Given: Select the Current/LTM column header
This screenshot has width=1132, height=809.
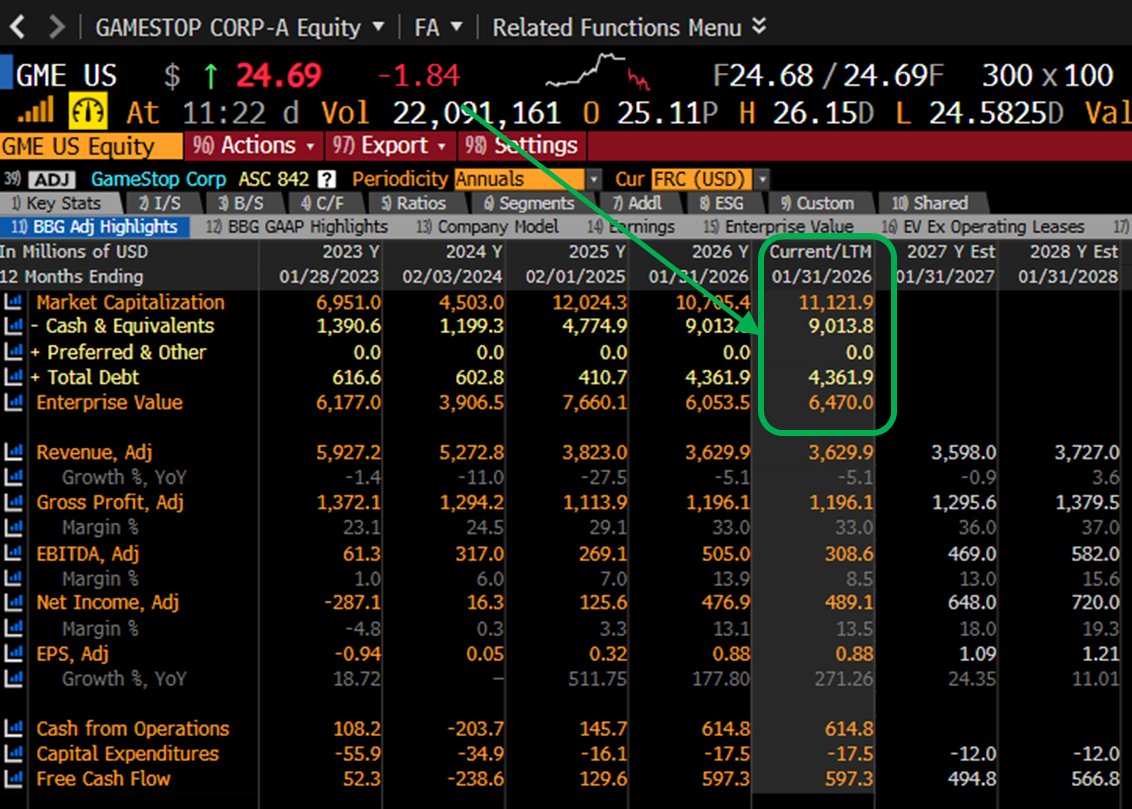Looking at the screenshot, I should [820, 251].
